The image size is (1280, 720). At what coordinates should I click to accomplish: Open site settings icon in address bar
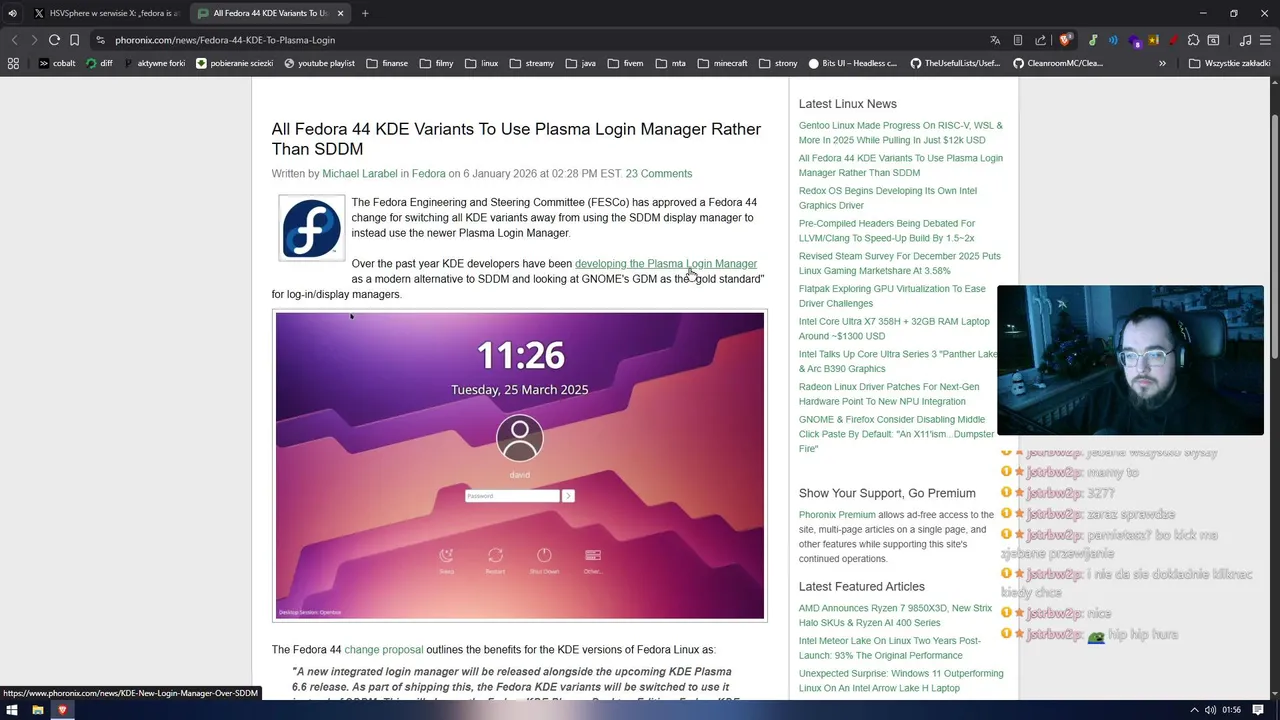pos(100,40)
